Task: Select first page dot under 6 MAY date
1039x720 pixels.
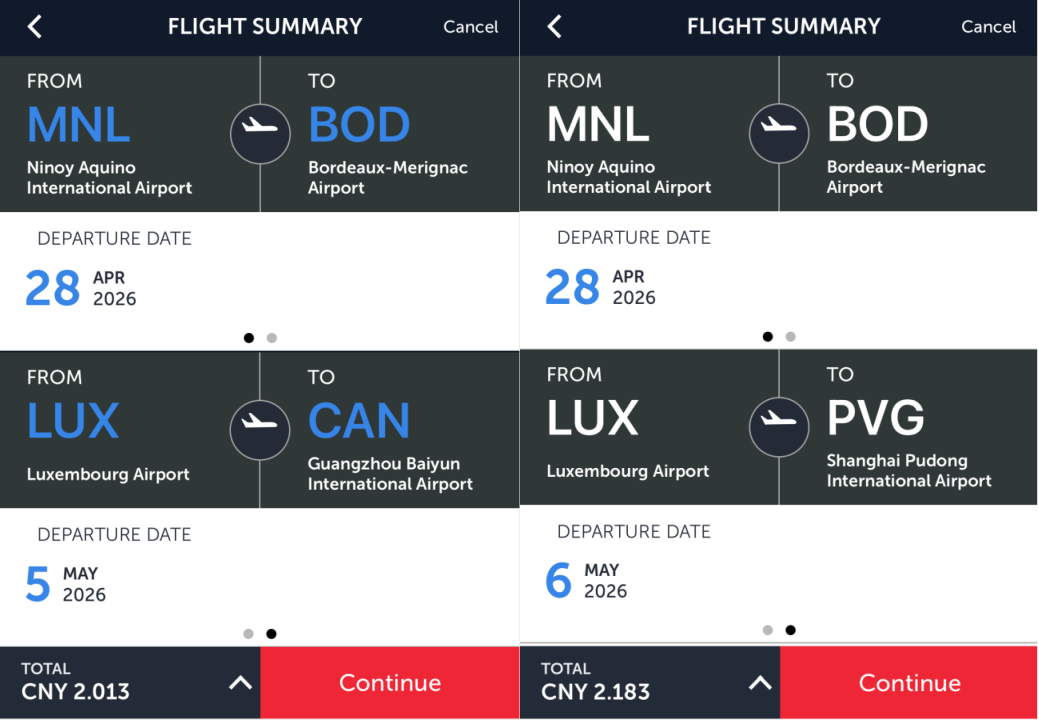Action: tap(767, 630)
